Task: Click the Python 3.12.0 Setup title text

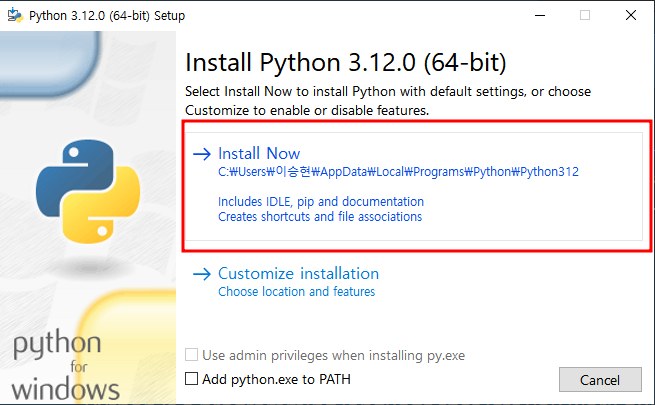Action: click(107, 16)
